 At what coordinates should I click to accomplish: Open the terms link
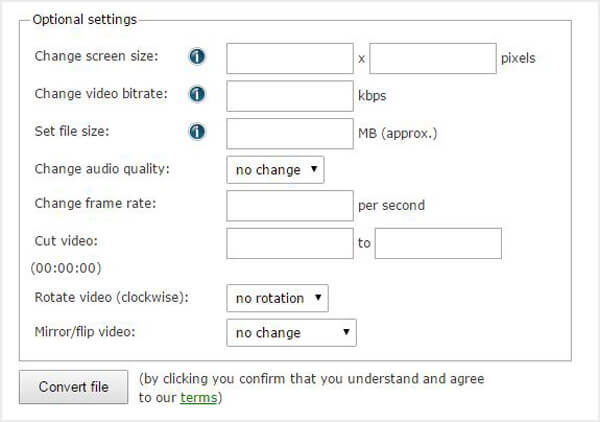(x=195, y=397)
